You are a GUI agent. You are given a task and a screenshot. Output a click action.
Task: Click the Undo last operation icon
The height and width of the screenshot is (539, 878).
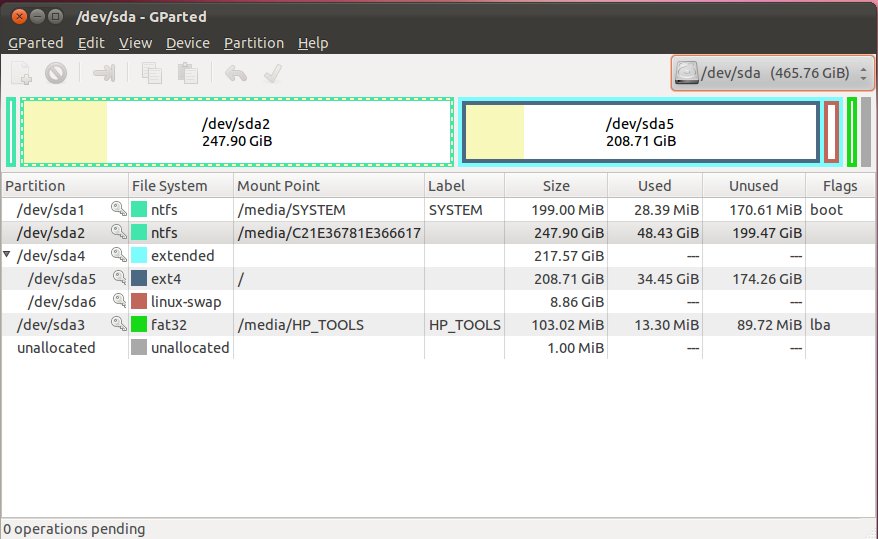pyautogui.click(x=236, y=73)
